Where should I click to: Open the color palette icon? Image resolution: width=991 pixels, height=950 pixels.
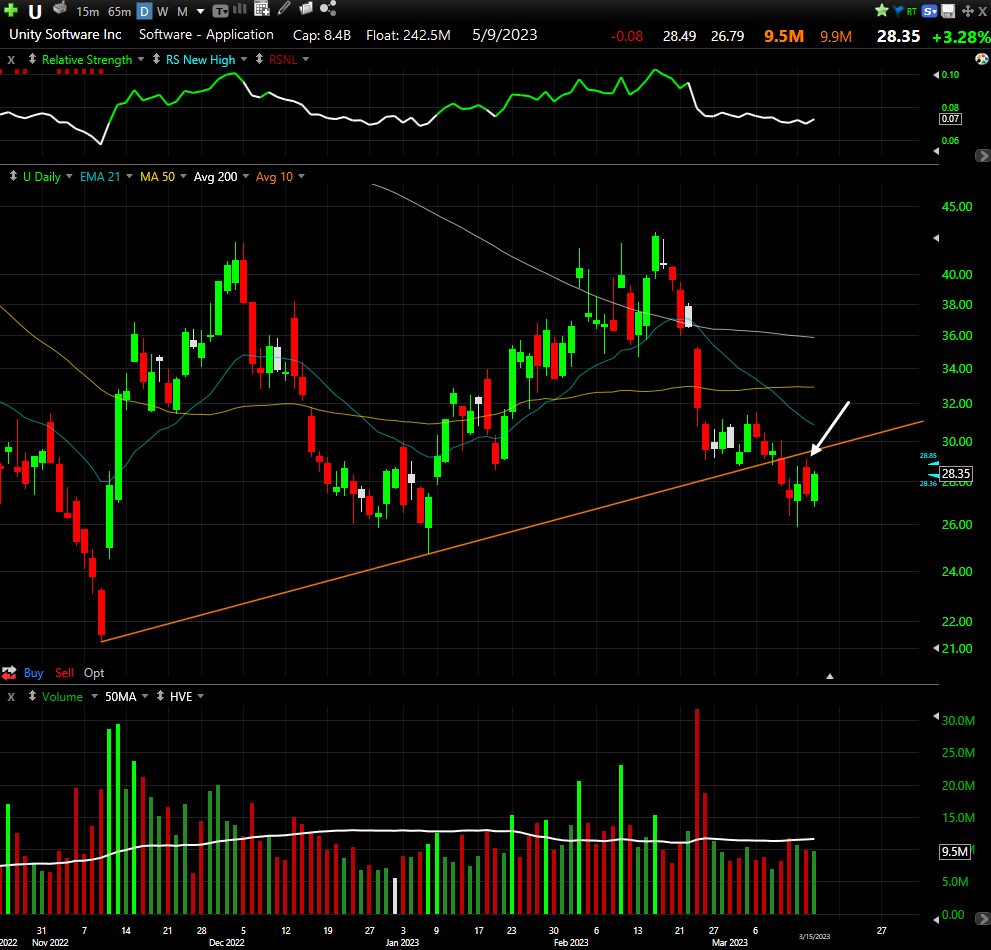coord(982,59)
